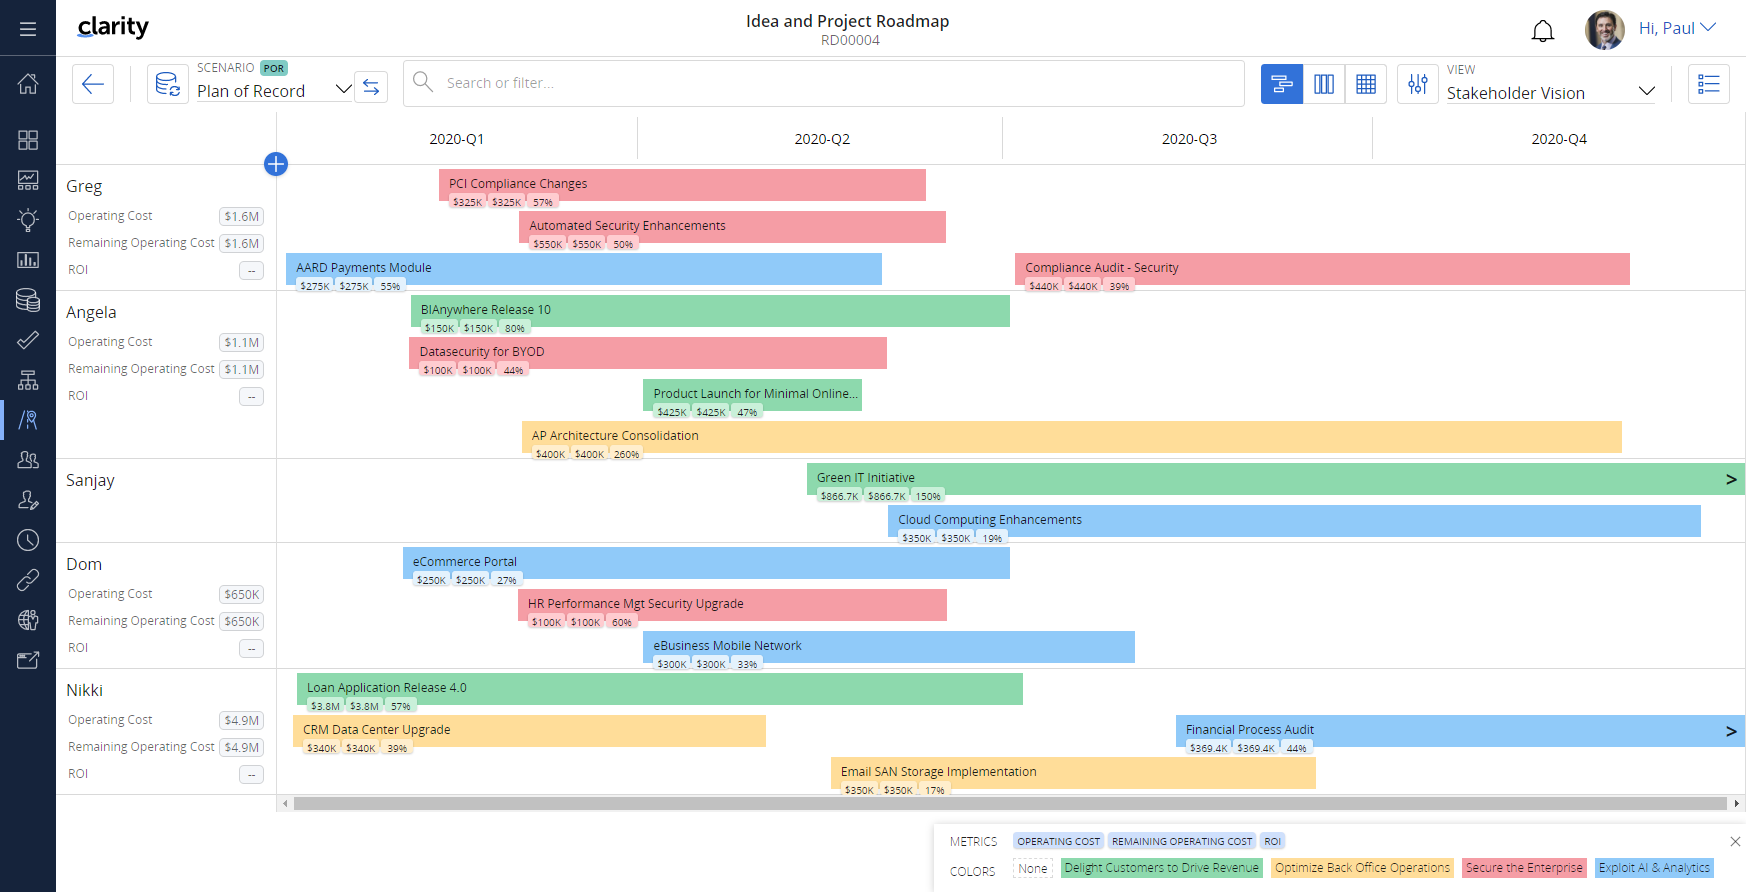
Task: Open the hamburger main menu
Action: click(28, 29)
